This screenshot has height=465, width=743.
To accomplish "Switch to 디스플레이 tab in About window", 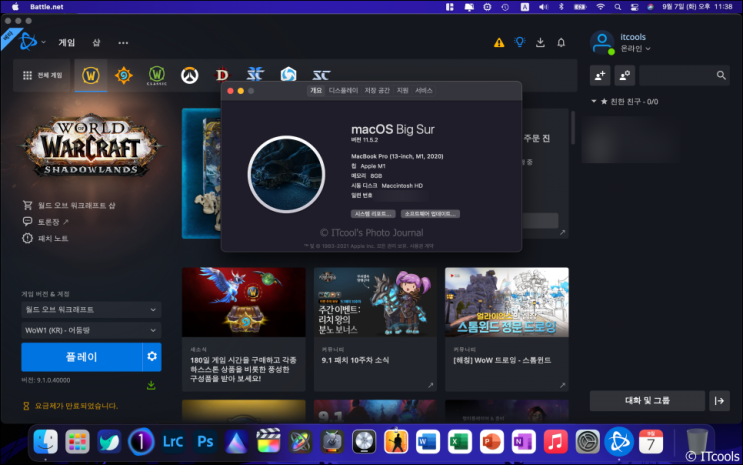I will click(343, 91).
